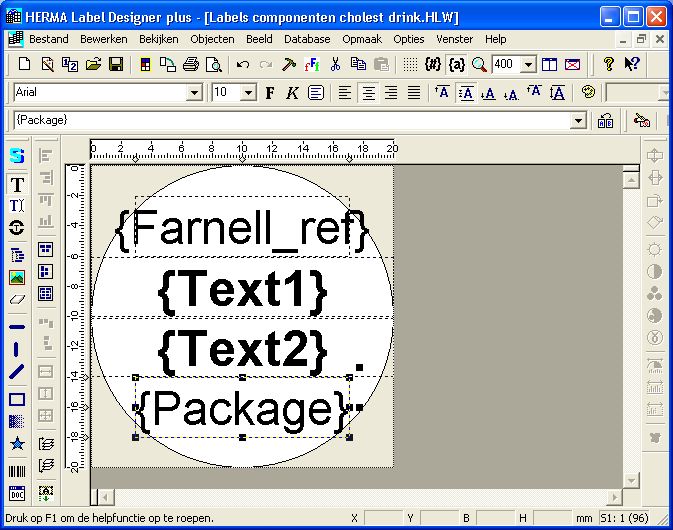The height and width of the screenshot is (530, 673).
Task: Toggle Bold formatting (F button)
Action: (x=270, y=93)
